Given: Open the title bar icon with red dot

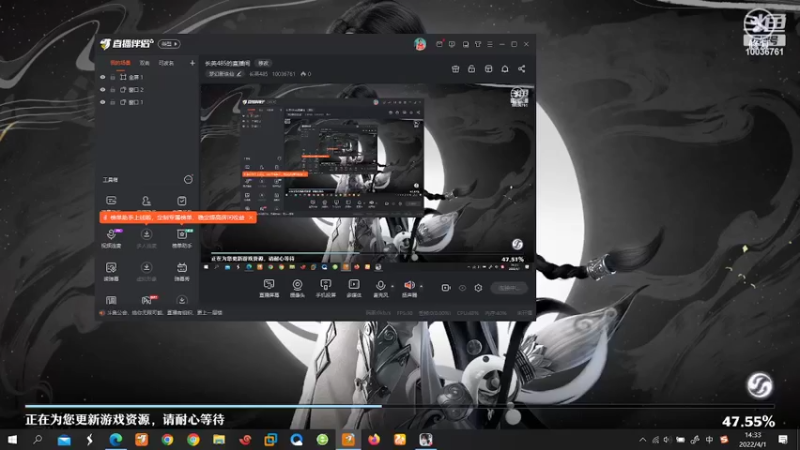Looking at the screenshot, I should (x=440, y=44).
